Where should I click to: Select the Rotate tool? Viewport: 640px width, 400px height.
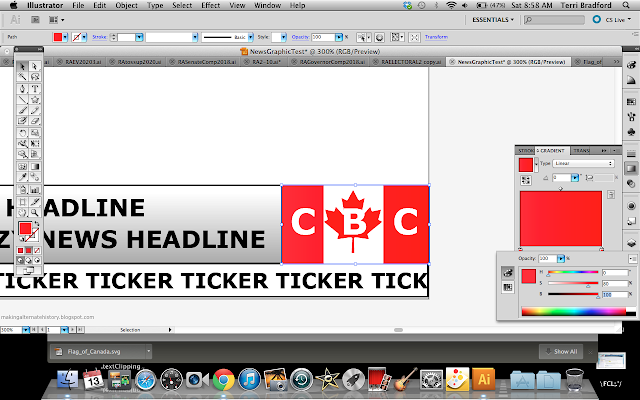(x=22, y=133)
